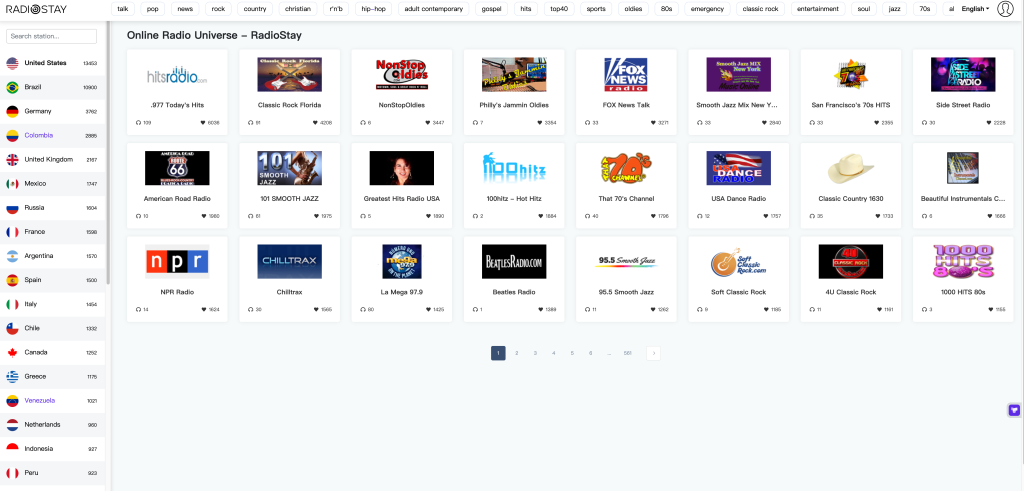Click headphones icon on That 70's Channel
Viewport: 1024px width, 491px height.
click(x=588, y=215)
